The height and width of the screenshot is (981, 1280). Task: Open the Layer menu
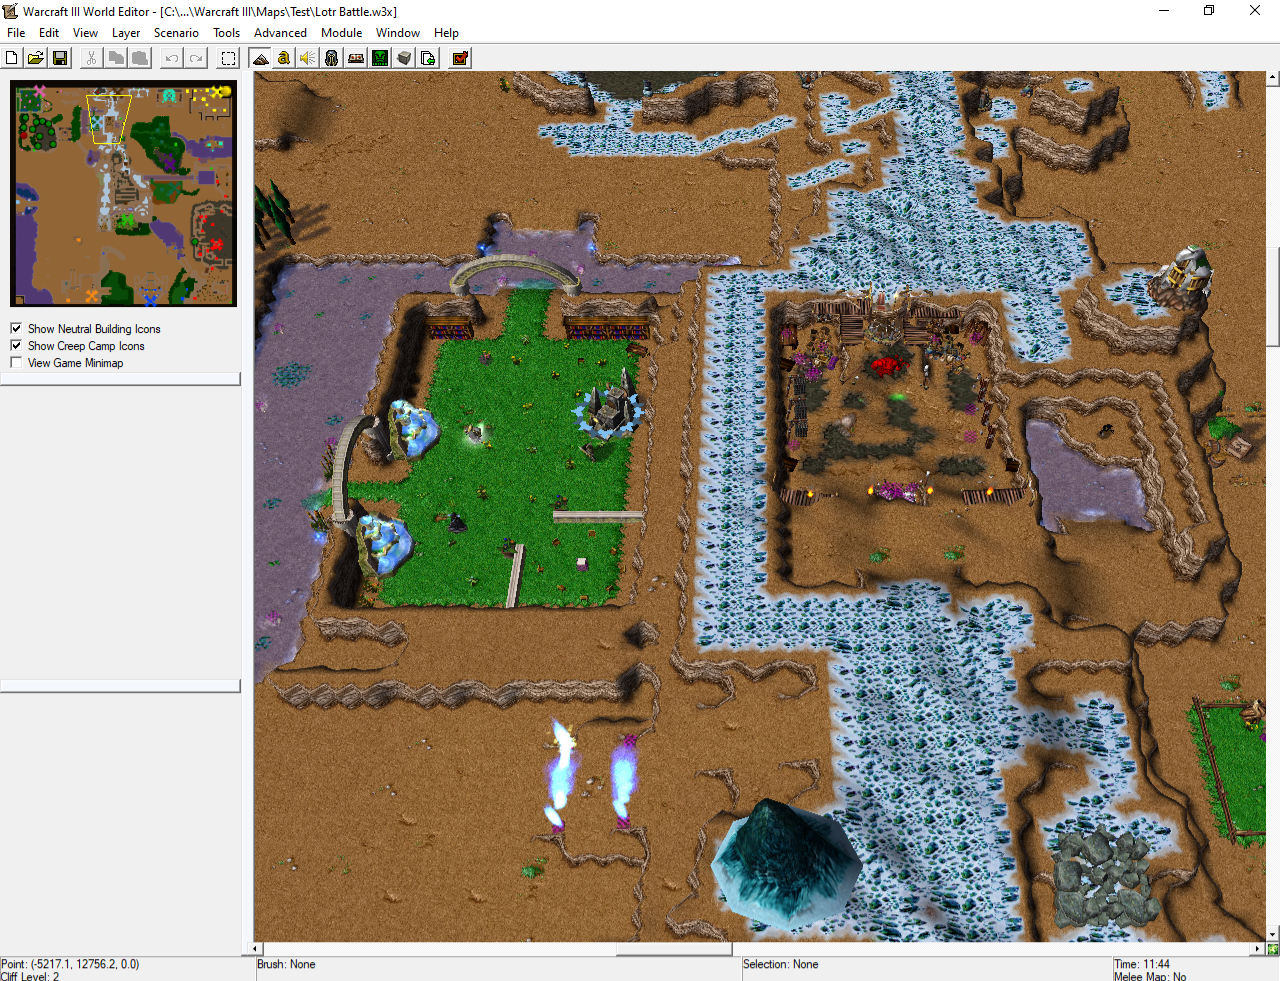pyautogui.click(x=126, y=33)
